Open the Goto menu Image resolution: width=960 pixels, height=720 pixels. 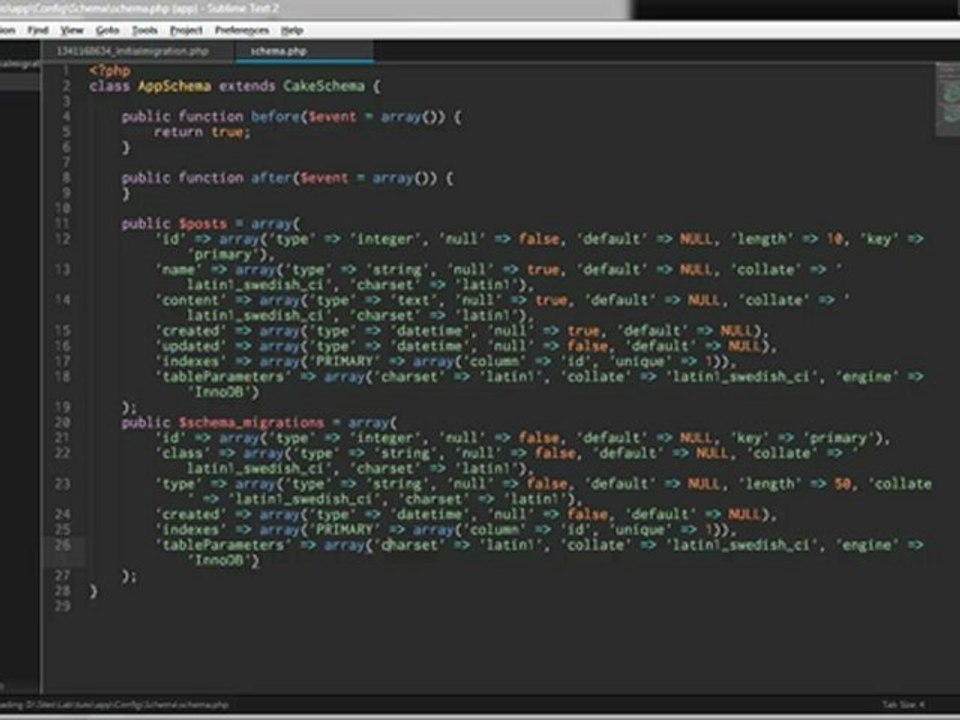pos(107,30)
